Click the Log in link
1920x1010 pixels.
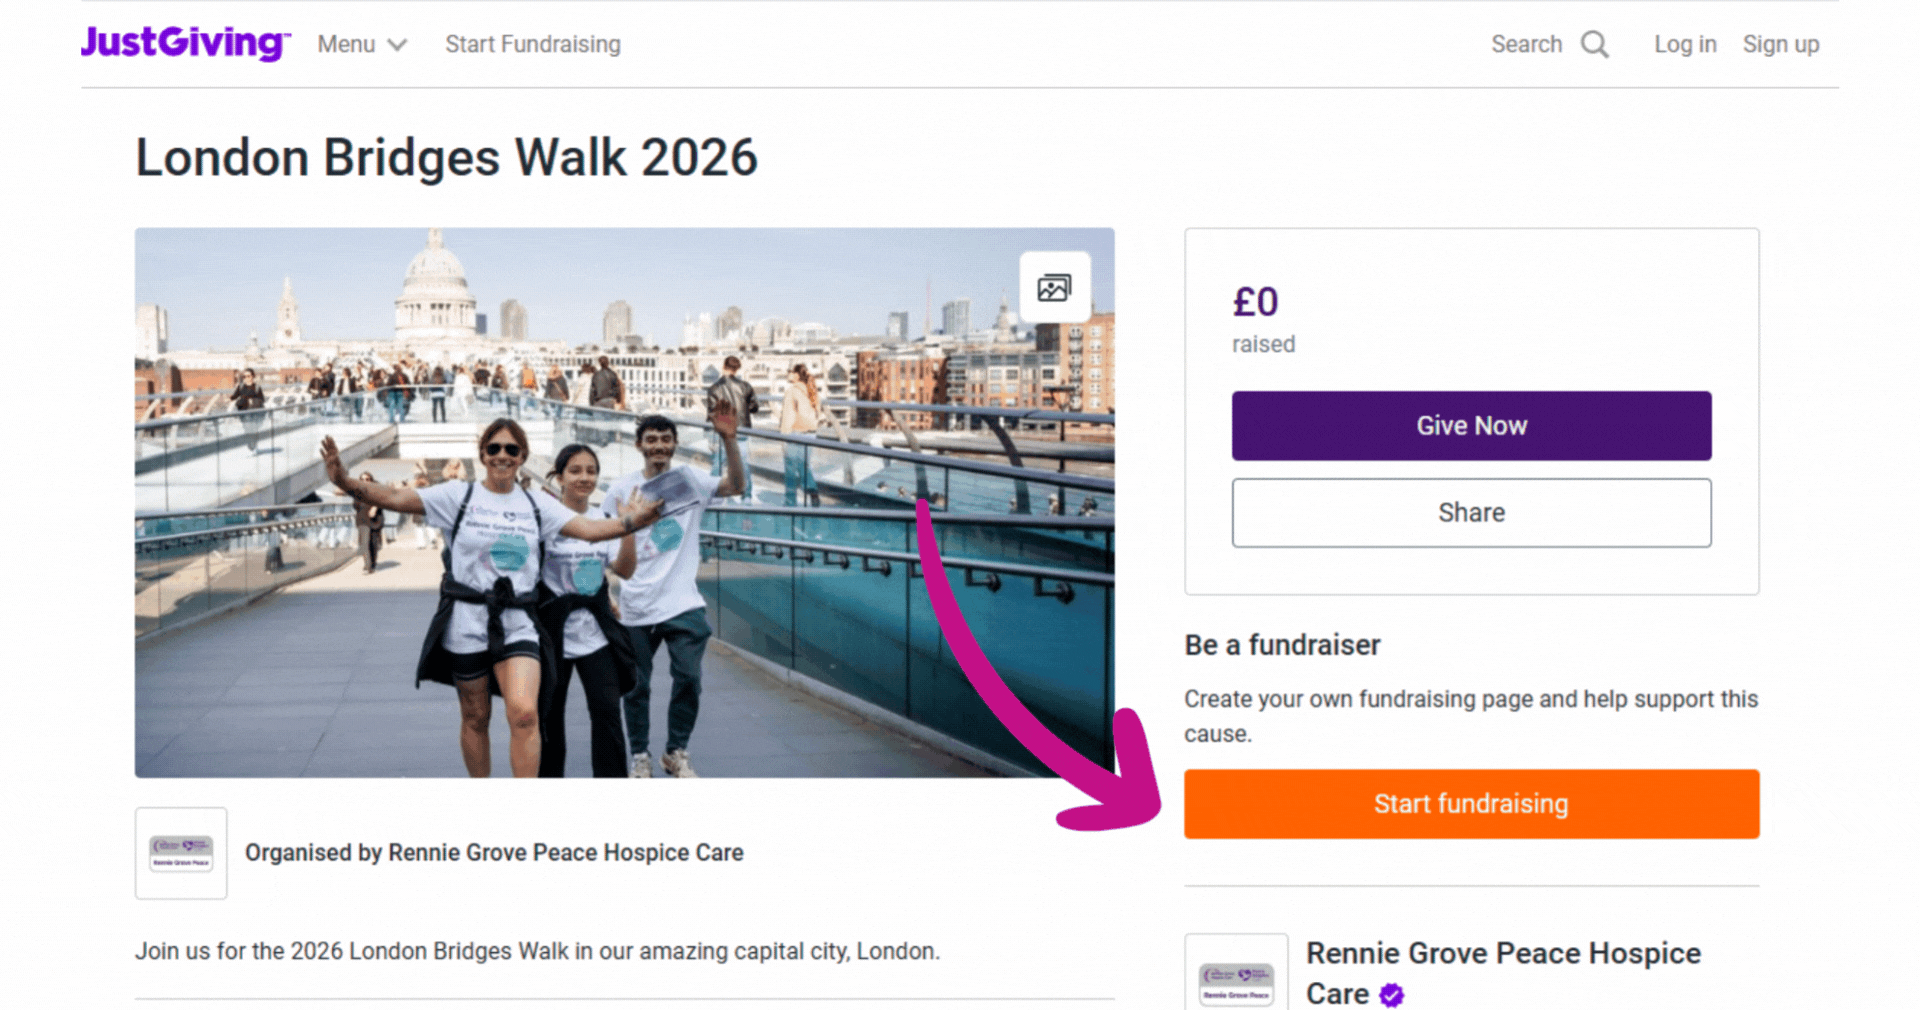coord(1685,45)
